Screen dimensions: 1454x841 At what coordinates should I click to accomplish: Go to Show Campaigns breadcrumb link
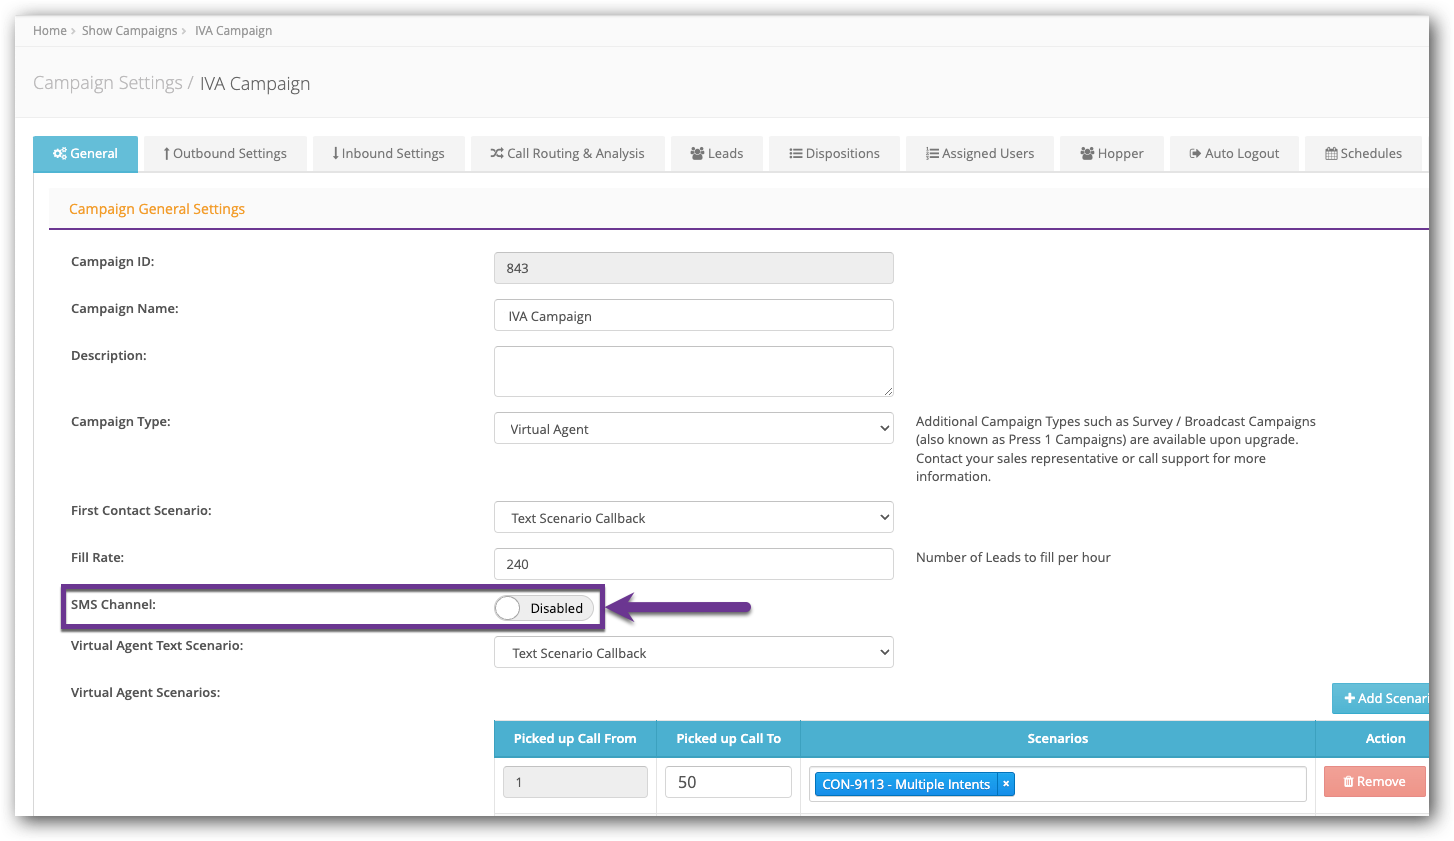click(x=130, y=30)
